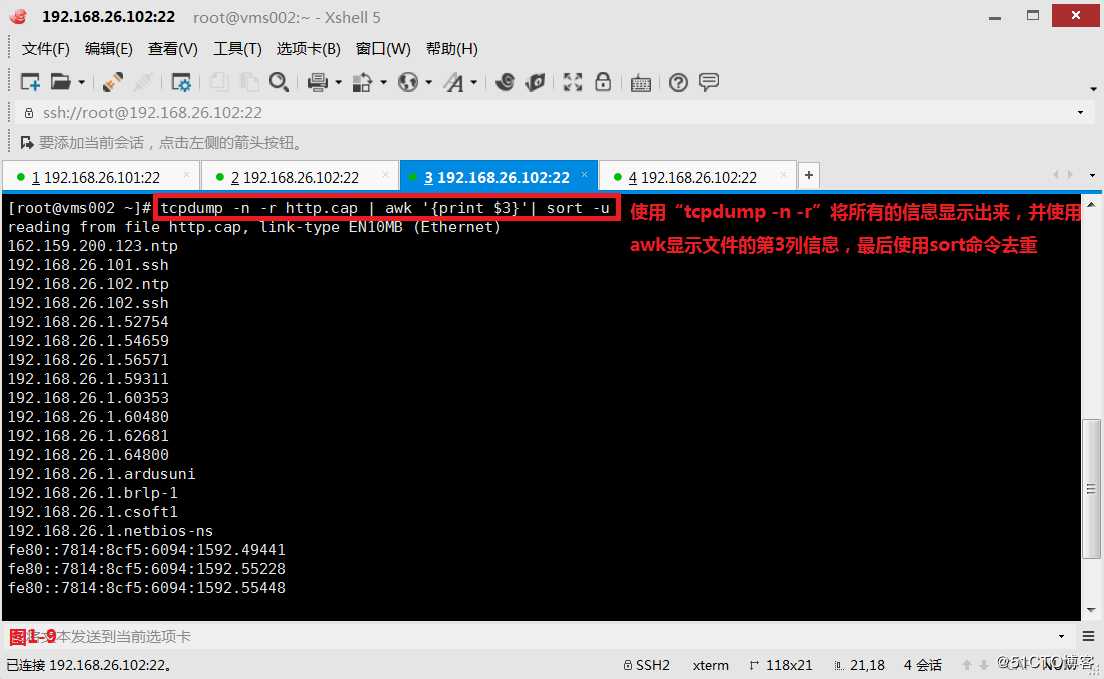Image resolution: width=1104 pixels, height=679 pixels.
Task: Click the Connect/reconnect icon
Action: click(x=113, y=82)
